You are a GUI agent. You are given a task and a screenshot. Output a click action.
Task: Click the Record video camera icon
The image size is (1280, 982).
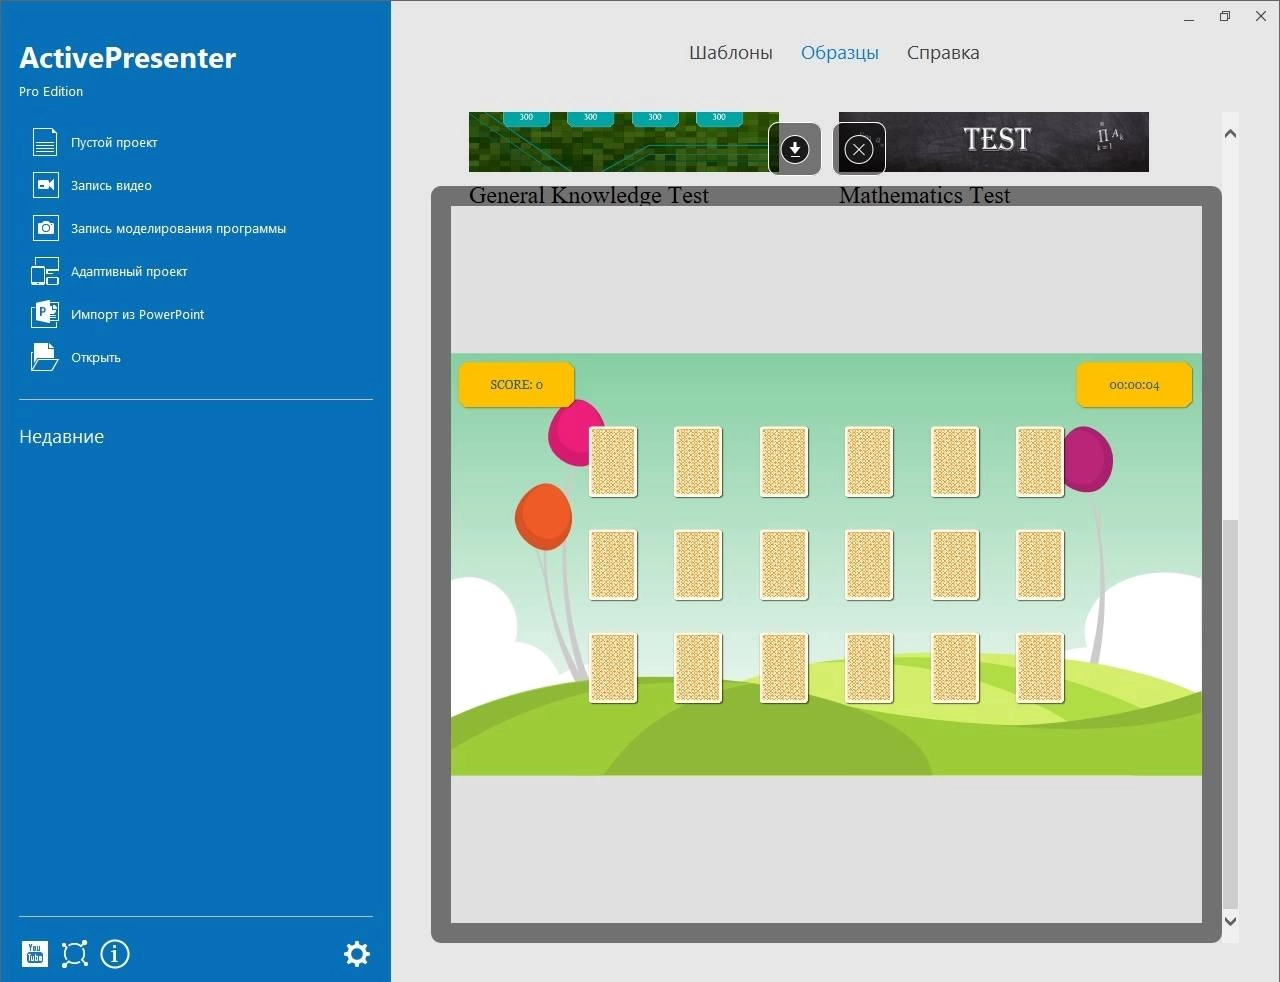pos(45,185)
